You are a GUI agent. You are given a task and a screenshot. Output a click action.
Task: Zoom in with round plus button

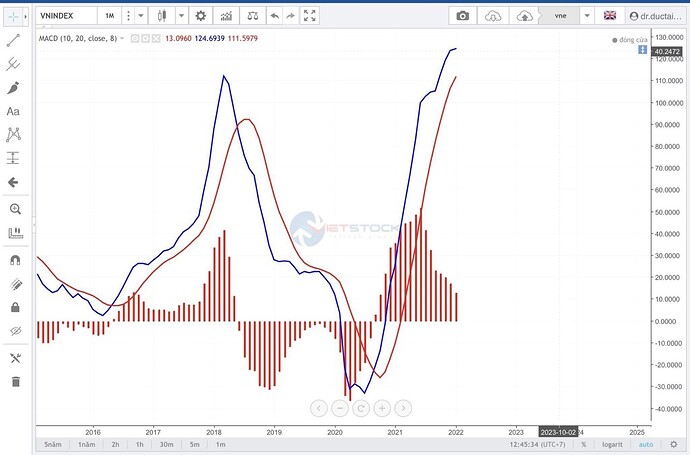(382, 408)
